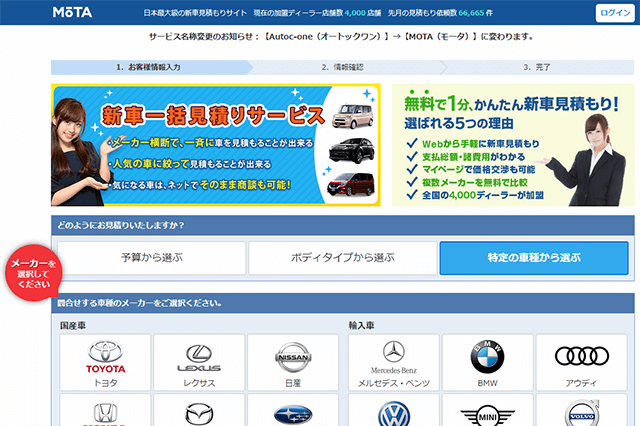Image resolution: width=640 pixels, height=426 pixels.
Task: Switch to 特定の車種から選ぶ tab
Action: pos(534,258)
